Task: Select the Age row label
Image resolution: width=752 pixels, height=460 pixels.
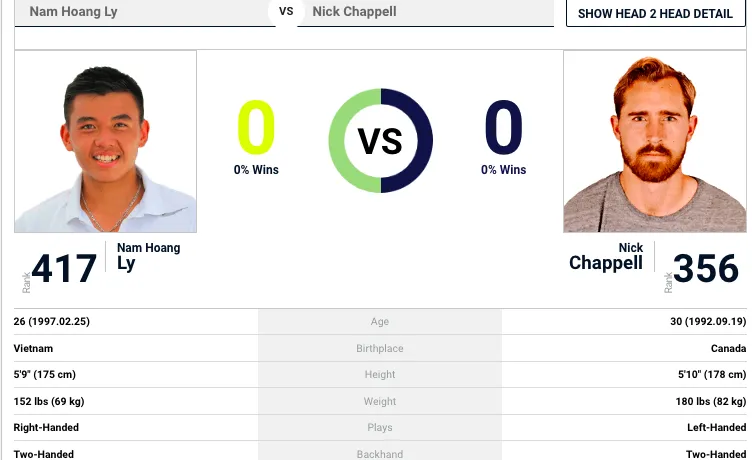Action: (x=380, y=322)
